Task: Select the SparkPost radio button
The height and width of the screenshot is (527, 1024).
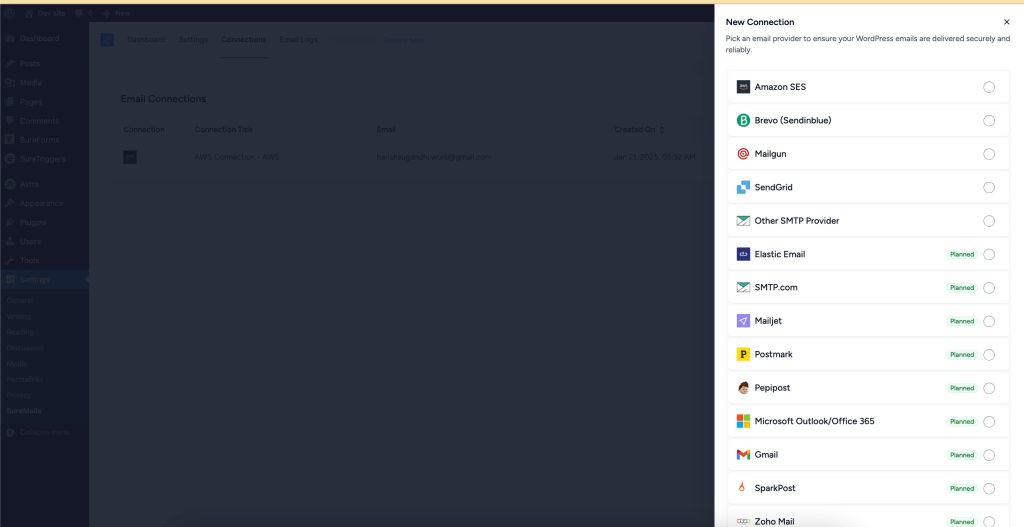Action: [989, 488]
